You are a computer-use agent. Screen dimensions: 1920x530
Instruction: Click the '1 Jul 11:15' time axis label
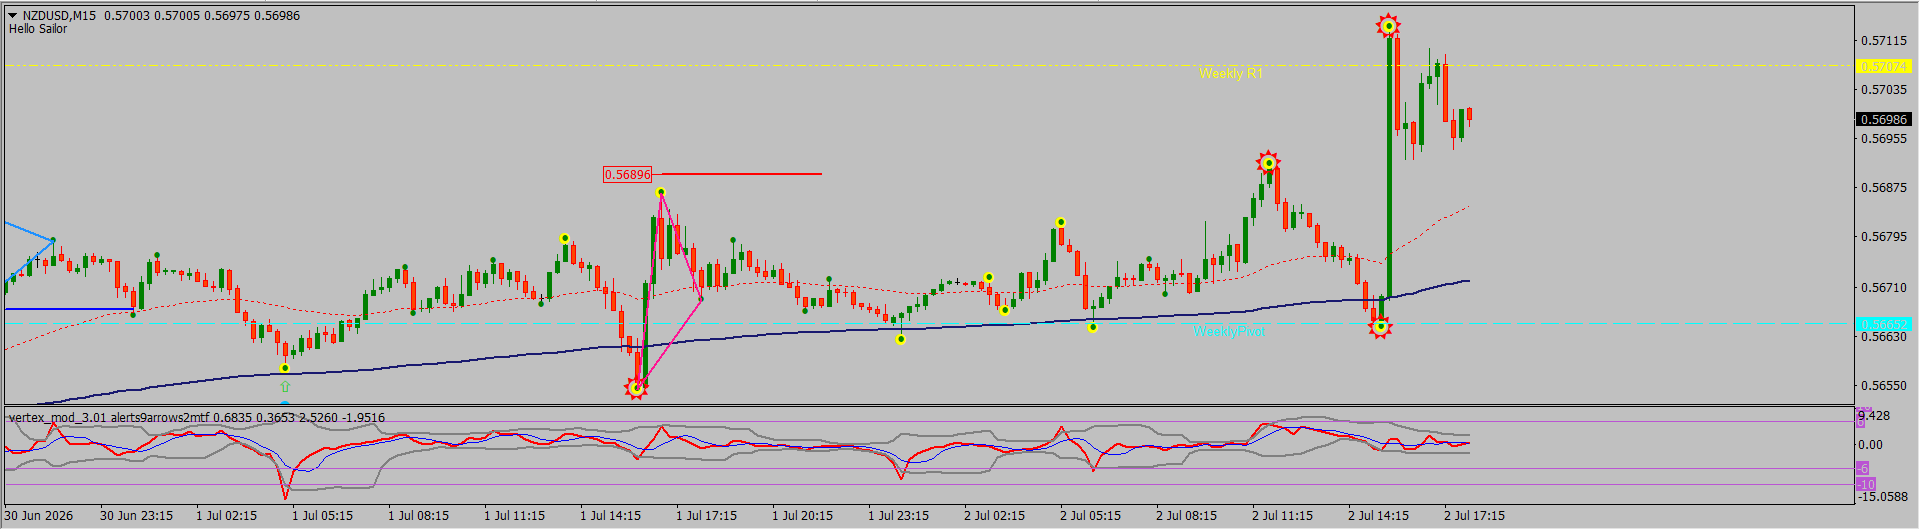515,516
